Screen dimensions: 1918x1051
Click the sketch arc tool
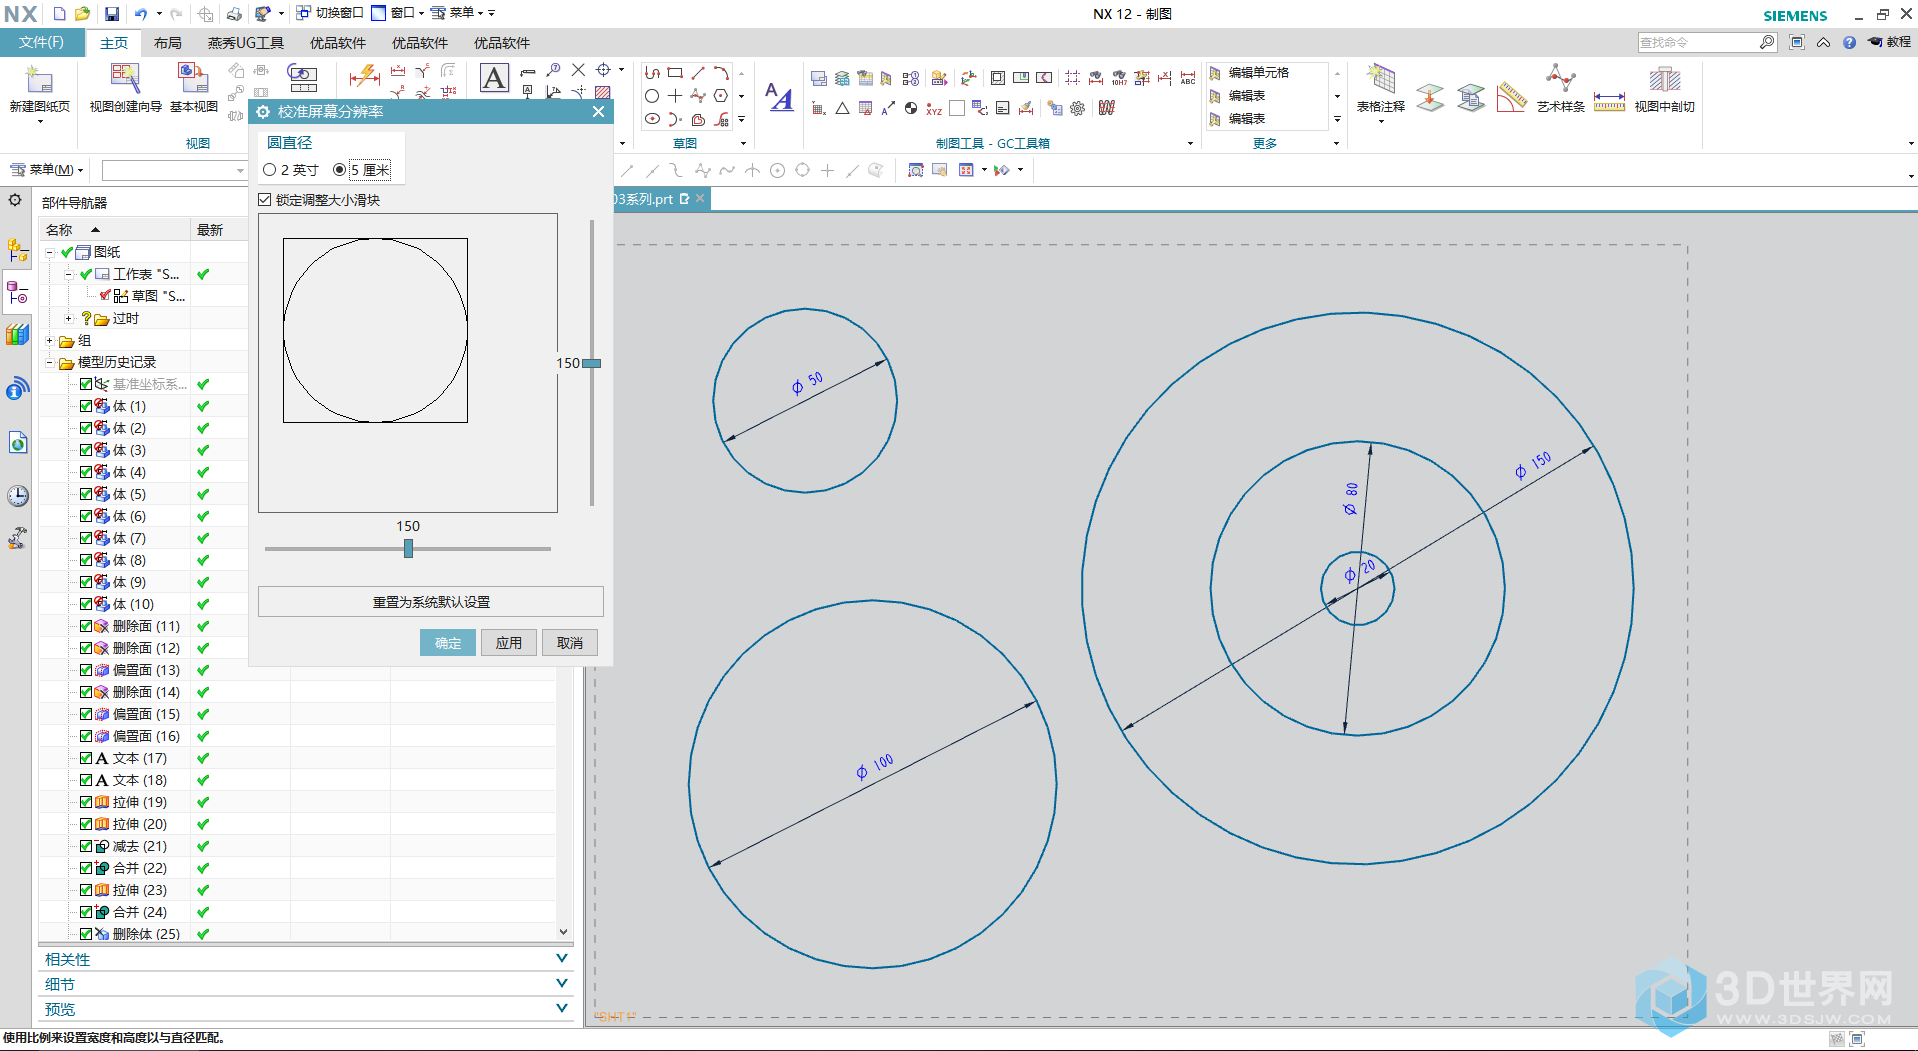point(721,73)
